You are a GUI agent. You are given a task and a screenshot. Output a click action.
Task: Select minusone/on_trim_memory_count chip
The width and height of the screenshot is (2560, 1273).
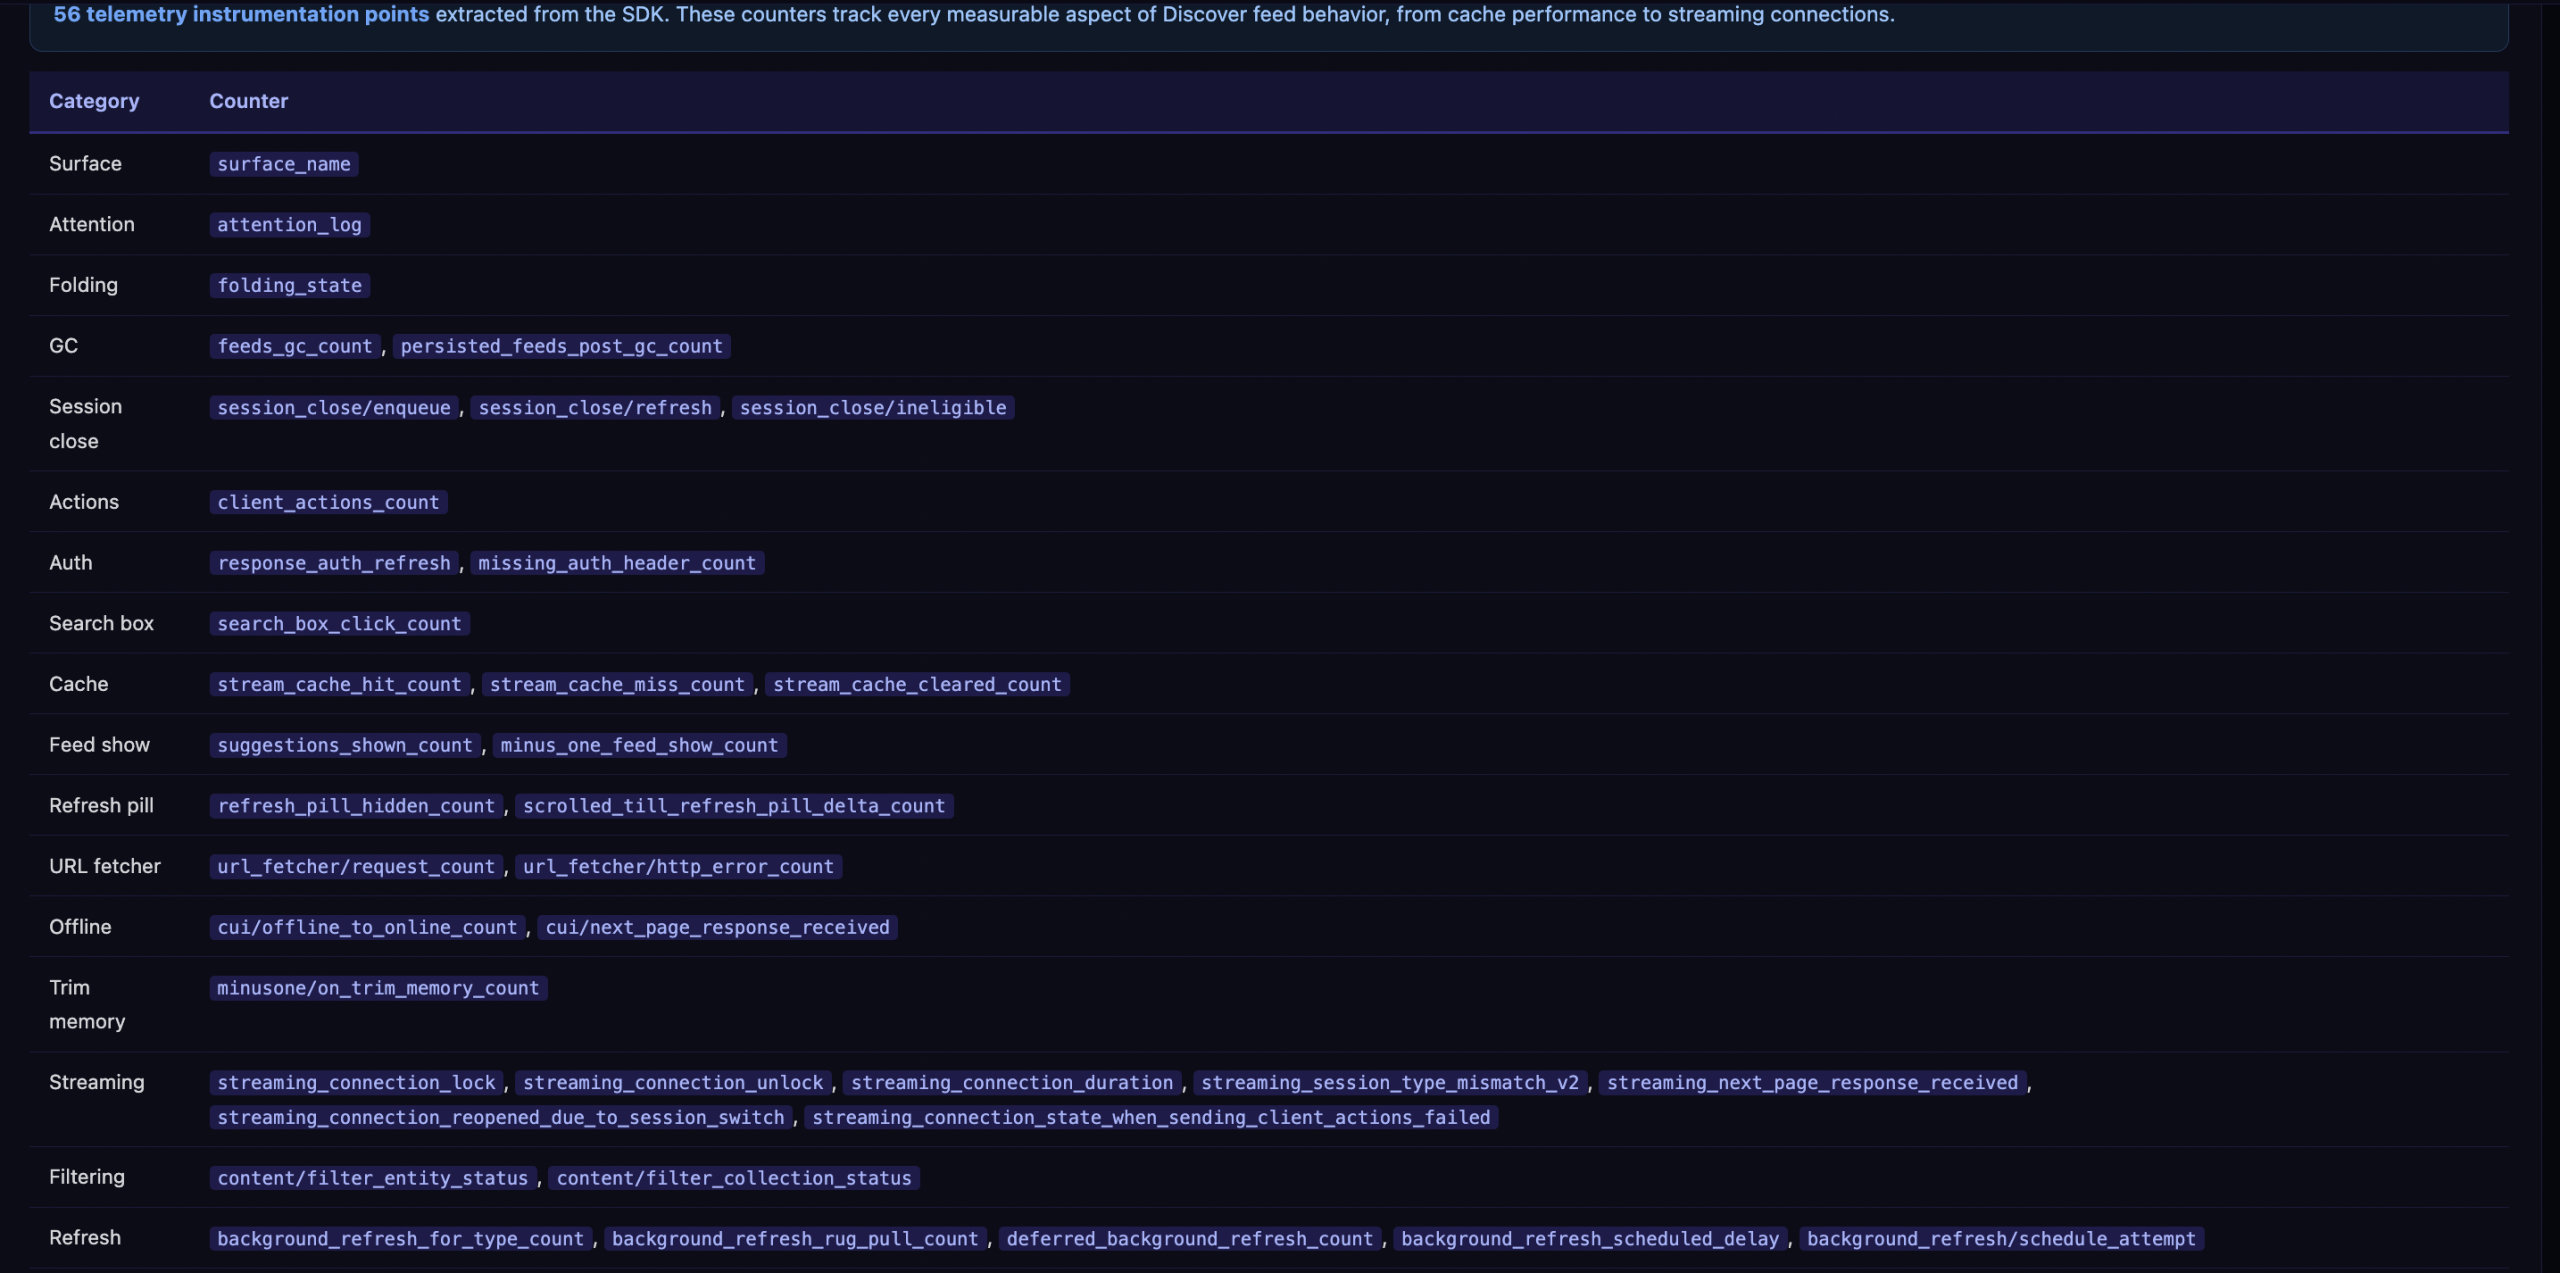(378, 989)
